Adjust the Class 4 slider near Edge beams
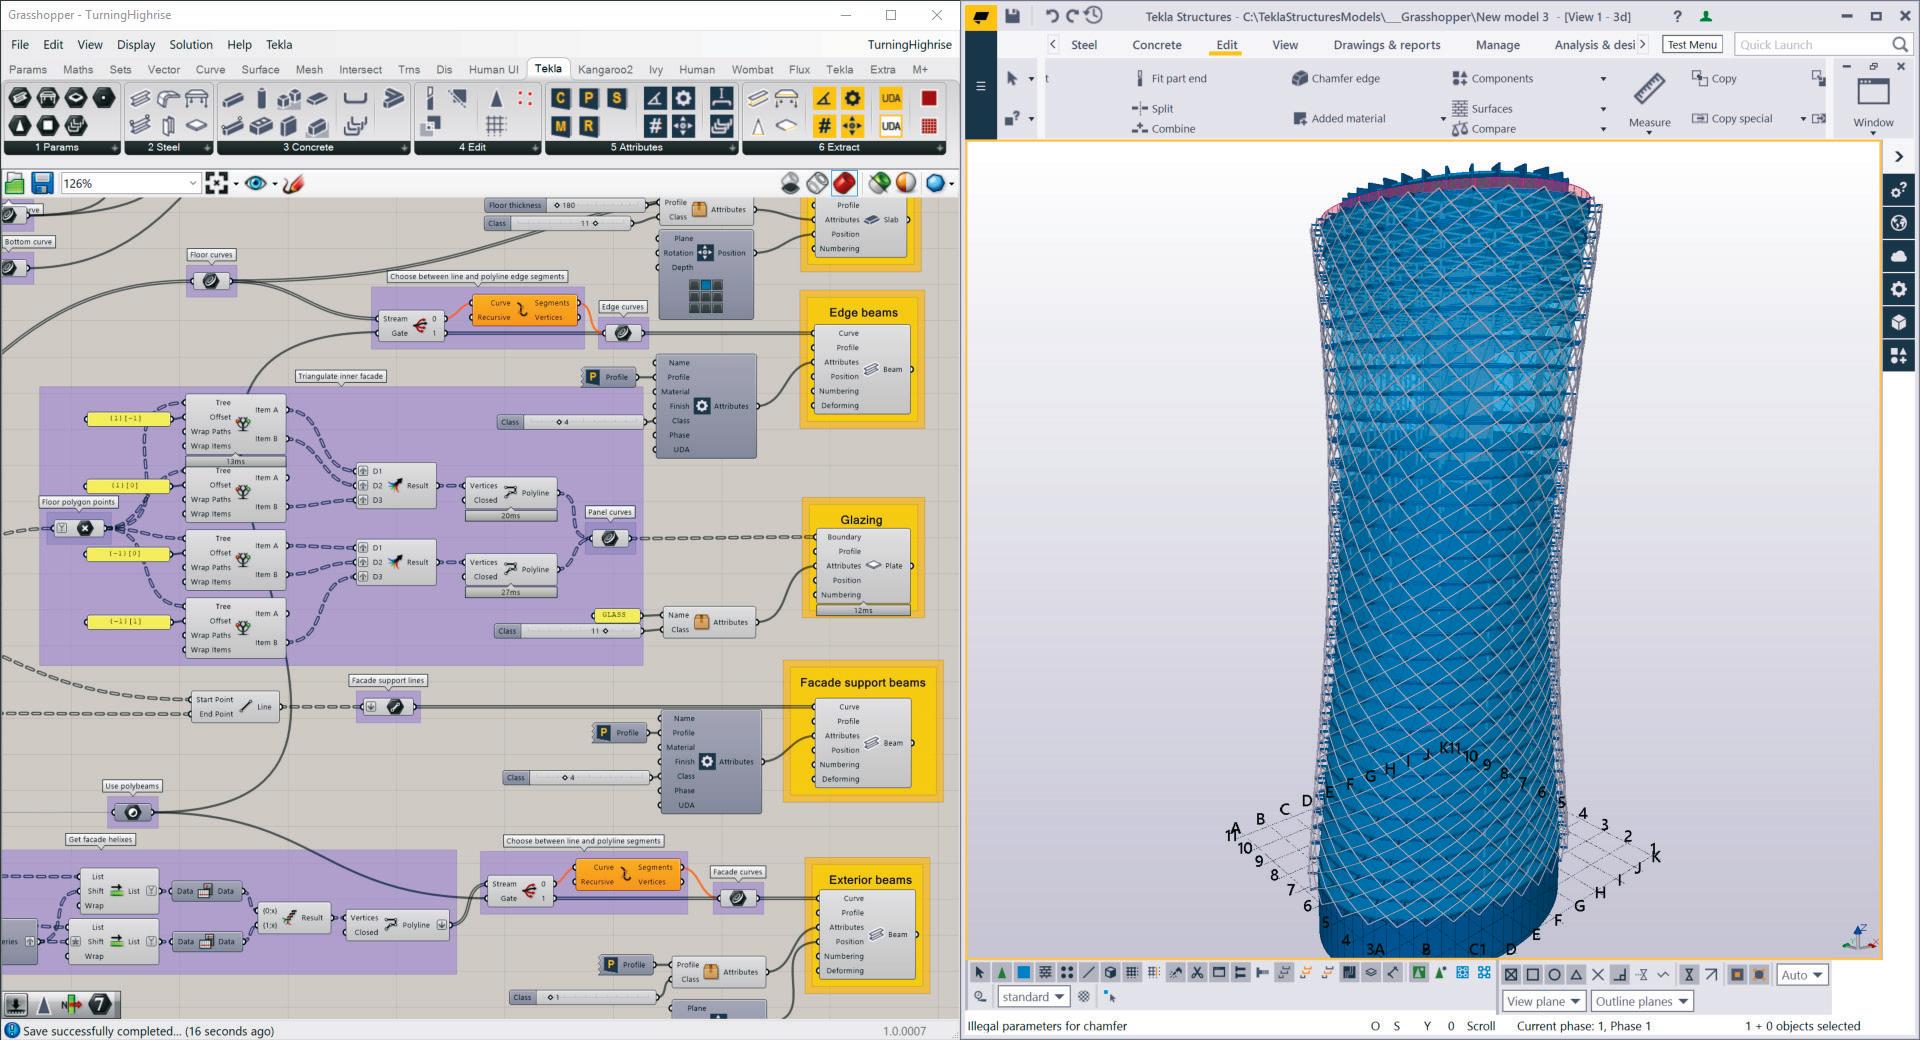The height and width of the screenshot is (1040, 1920). 570,422
